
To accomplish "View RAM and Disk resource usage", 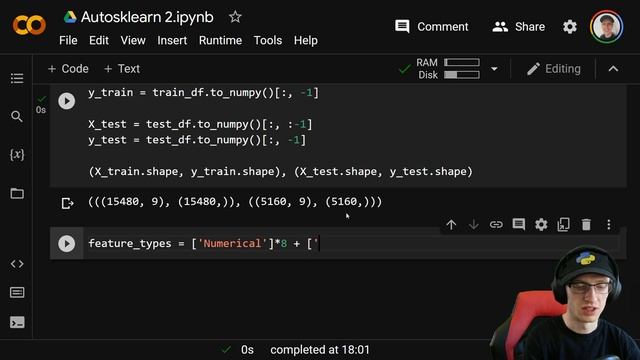I will click(448, 69).
